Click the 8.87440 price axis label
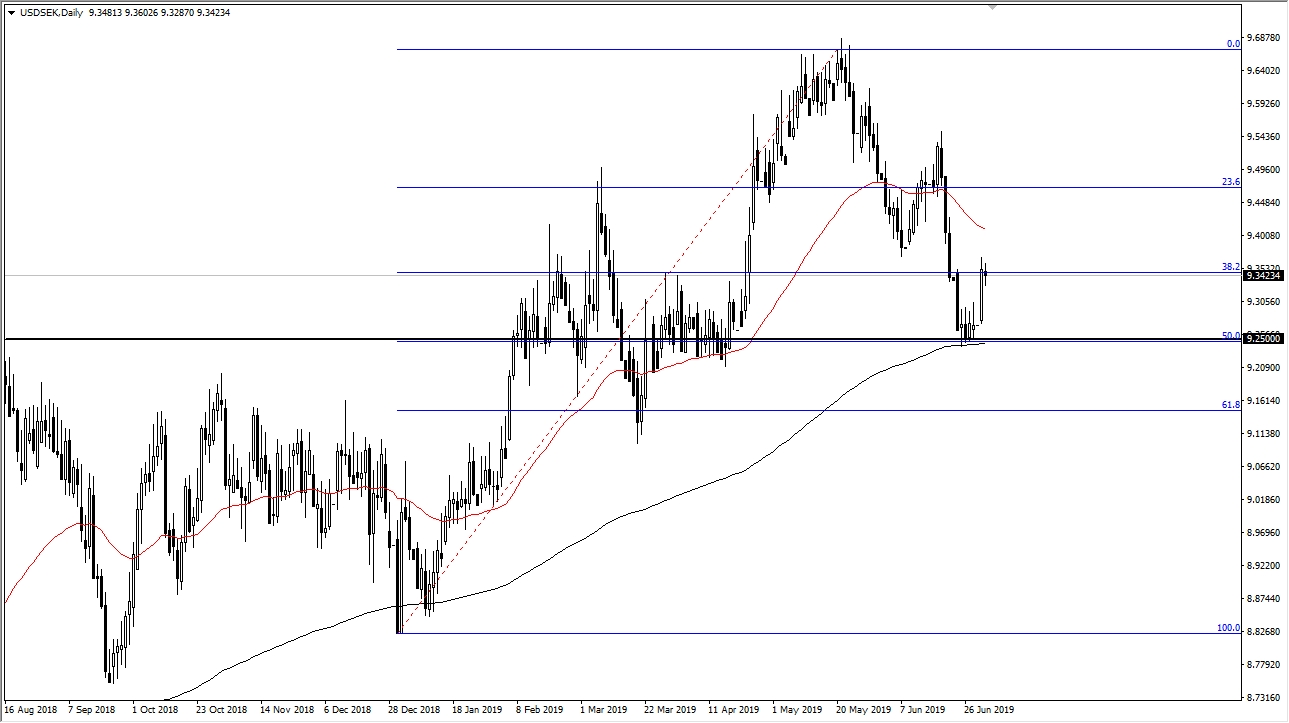Screen dimensions: 1289x723 [1264, 599]
